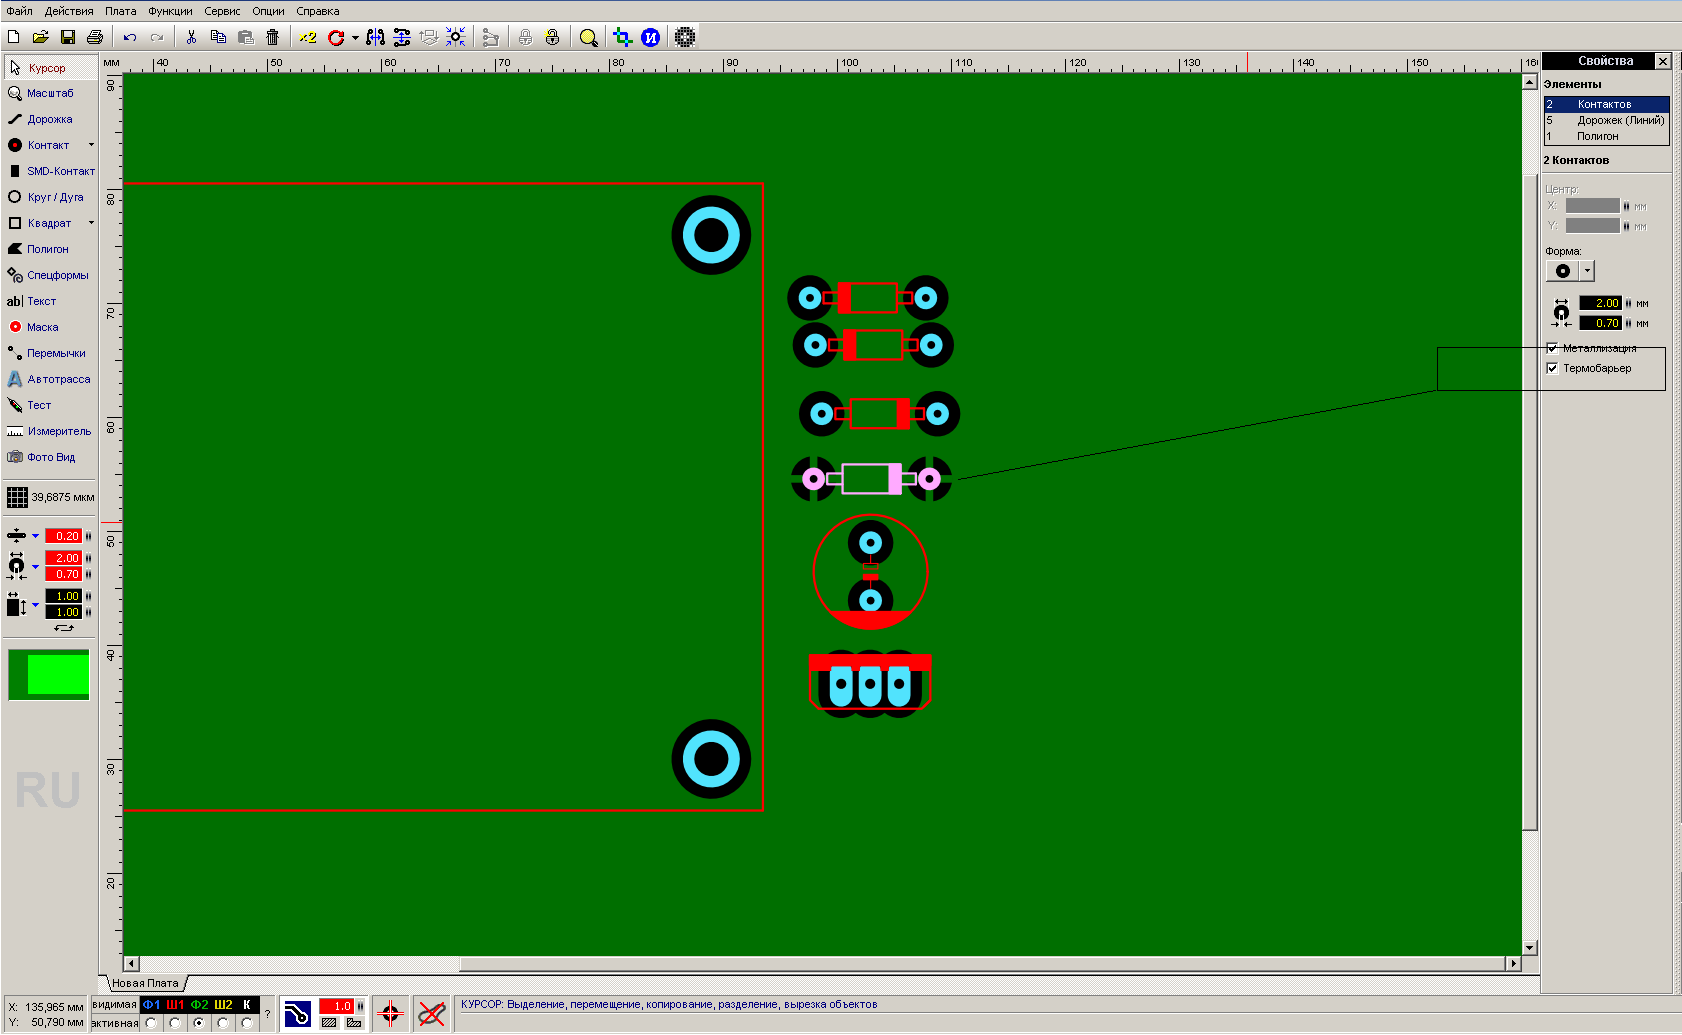Open track width presets dropdown
The width and height of the screenshot is (1682, 1035).
[35, 536]
